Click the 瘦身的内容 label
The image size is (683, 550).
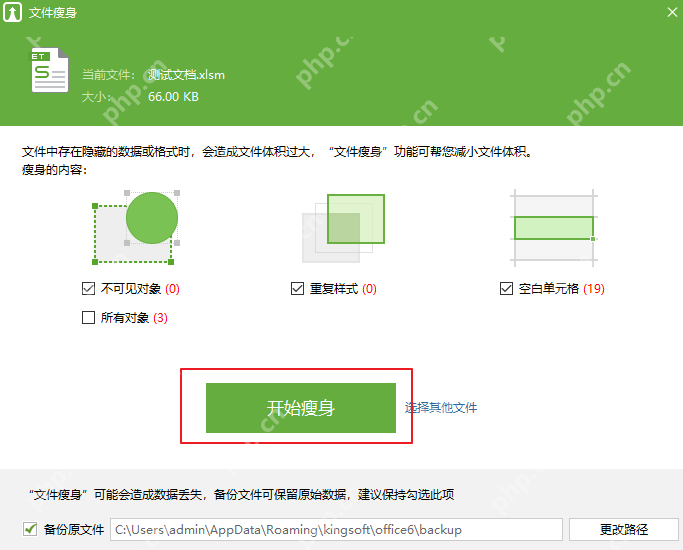[54, 170]
